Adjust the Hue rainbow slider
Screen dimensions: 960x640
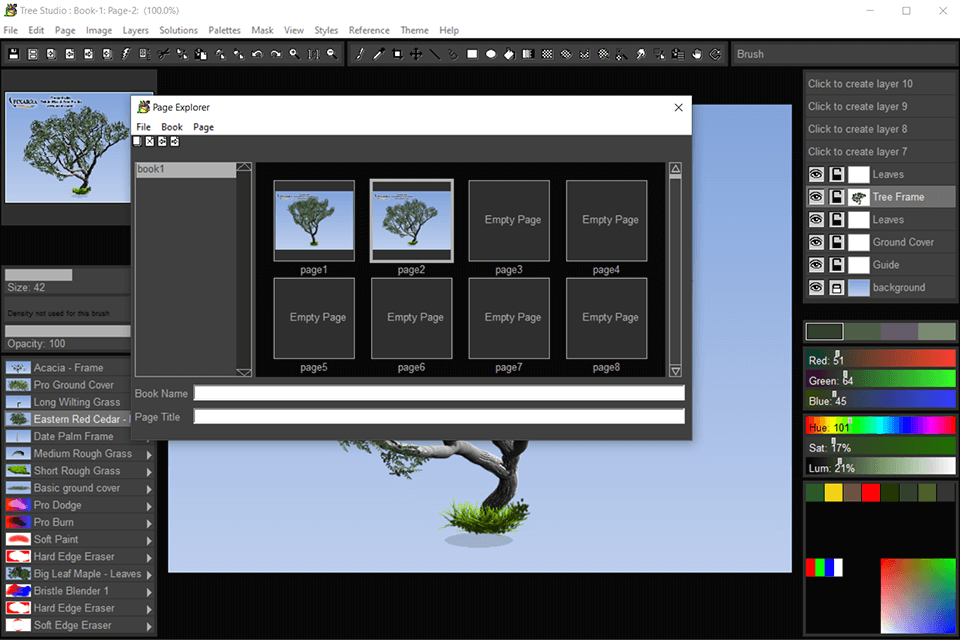tap(880, 426)
